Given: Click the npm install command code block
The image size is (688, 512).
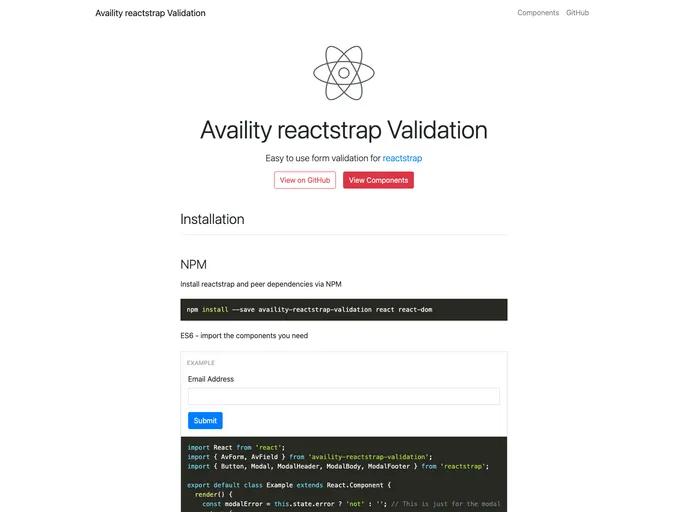Looking at the screenshot, I should (x=344, y=310).
